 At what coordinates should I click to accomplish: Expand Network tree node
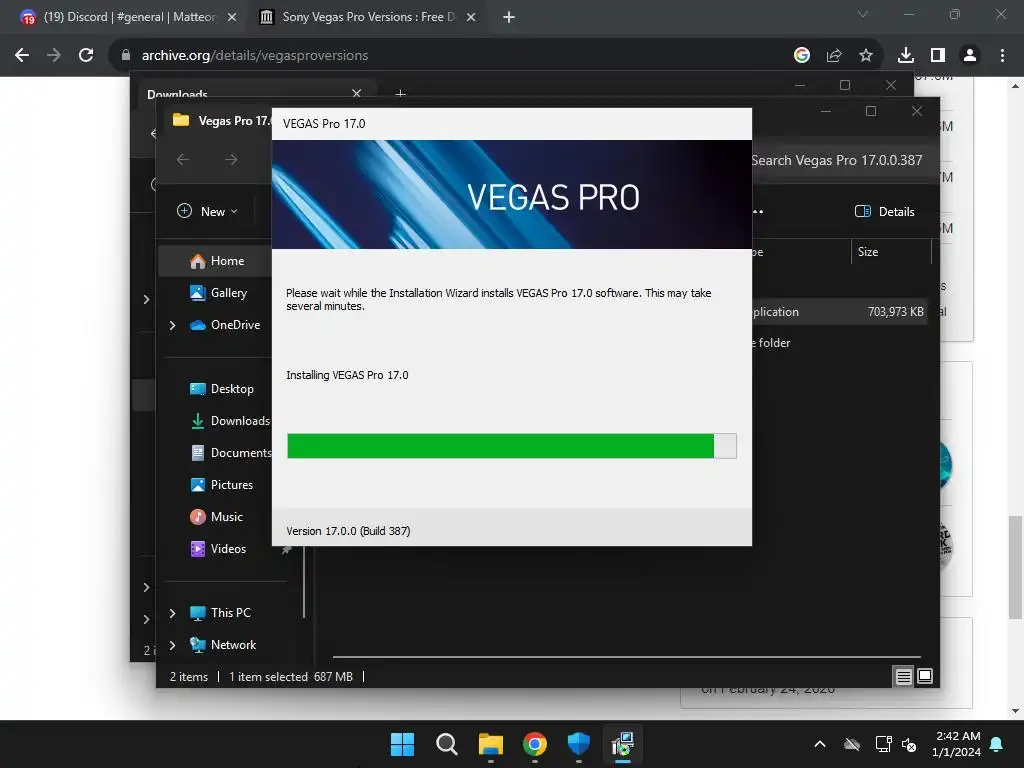(172, 645)
